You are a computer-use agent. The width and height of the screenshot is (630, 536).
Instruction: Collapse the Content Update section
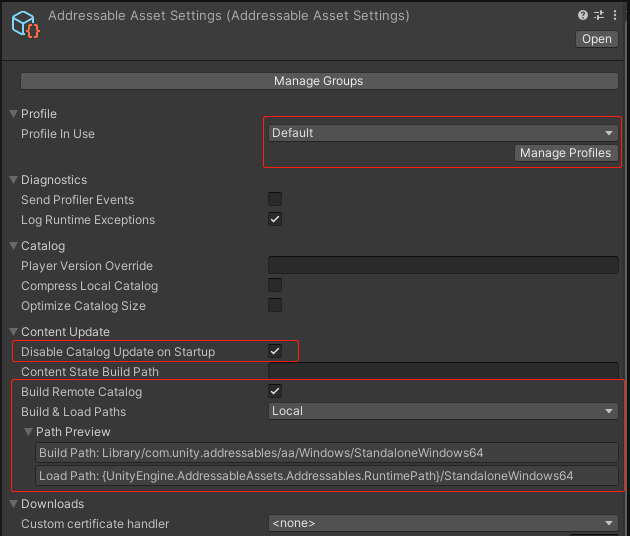[14, 331]
